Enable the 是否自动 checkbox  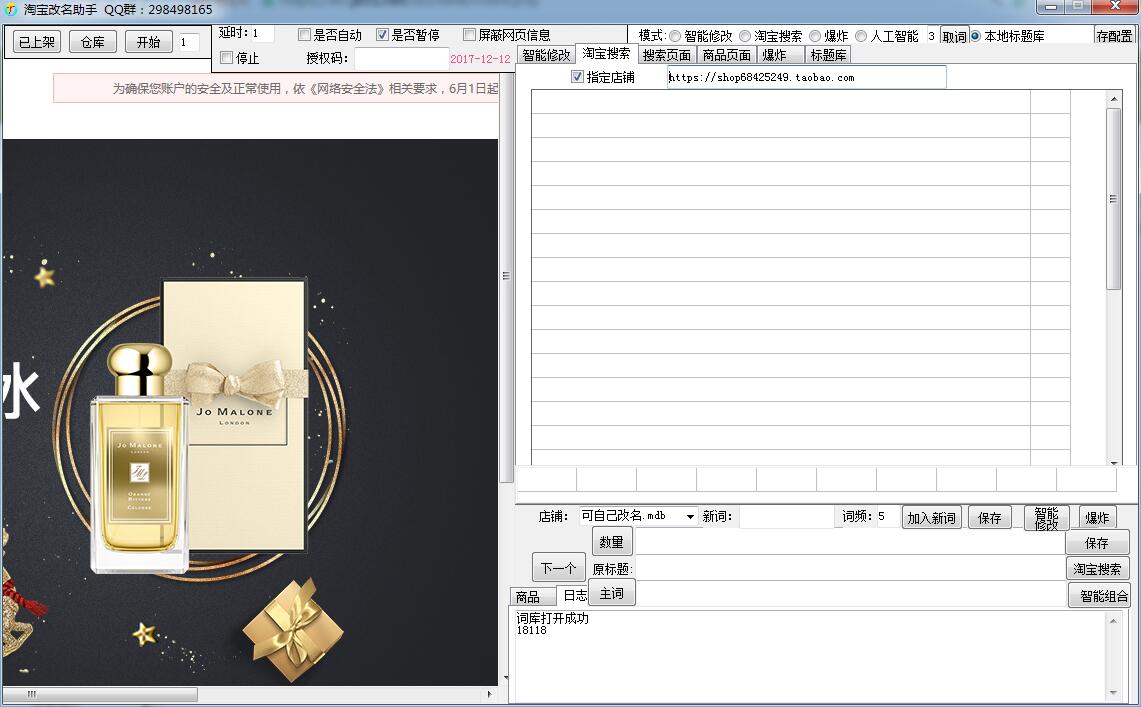[305, 35]
